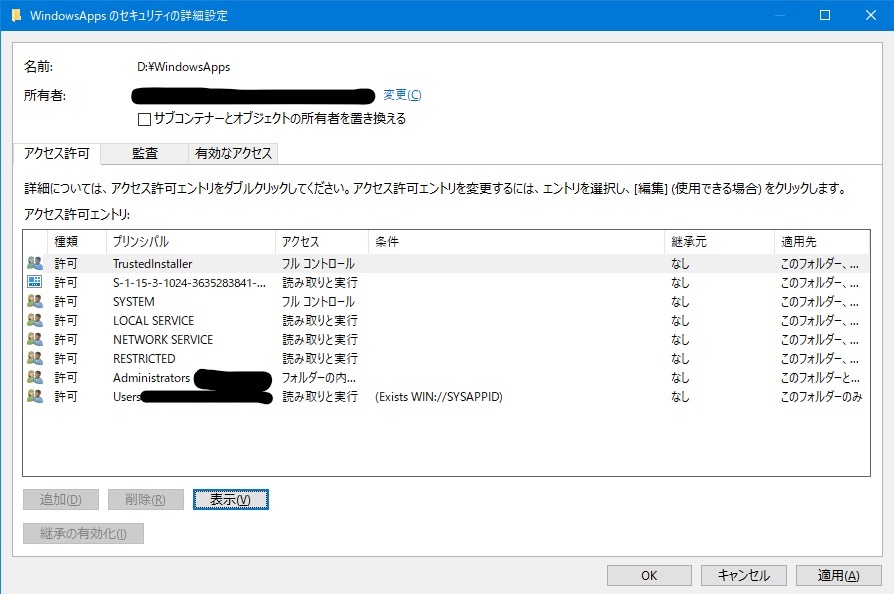Viewport: 894px width, 594px height.
Task: Click フル コントロール in the TrustedInstaller row
Action: coord(318,263)
